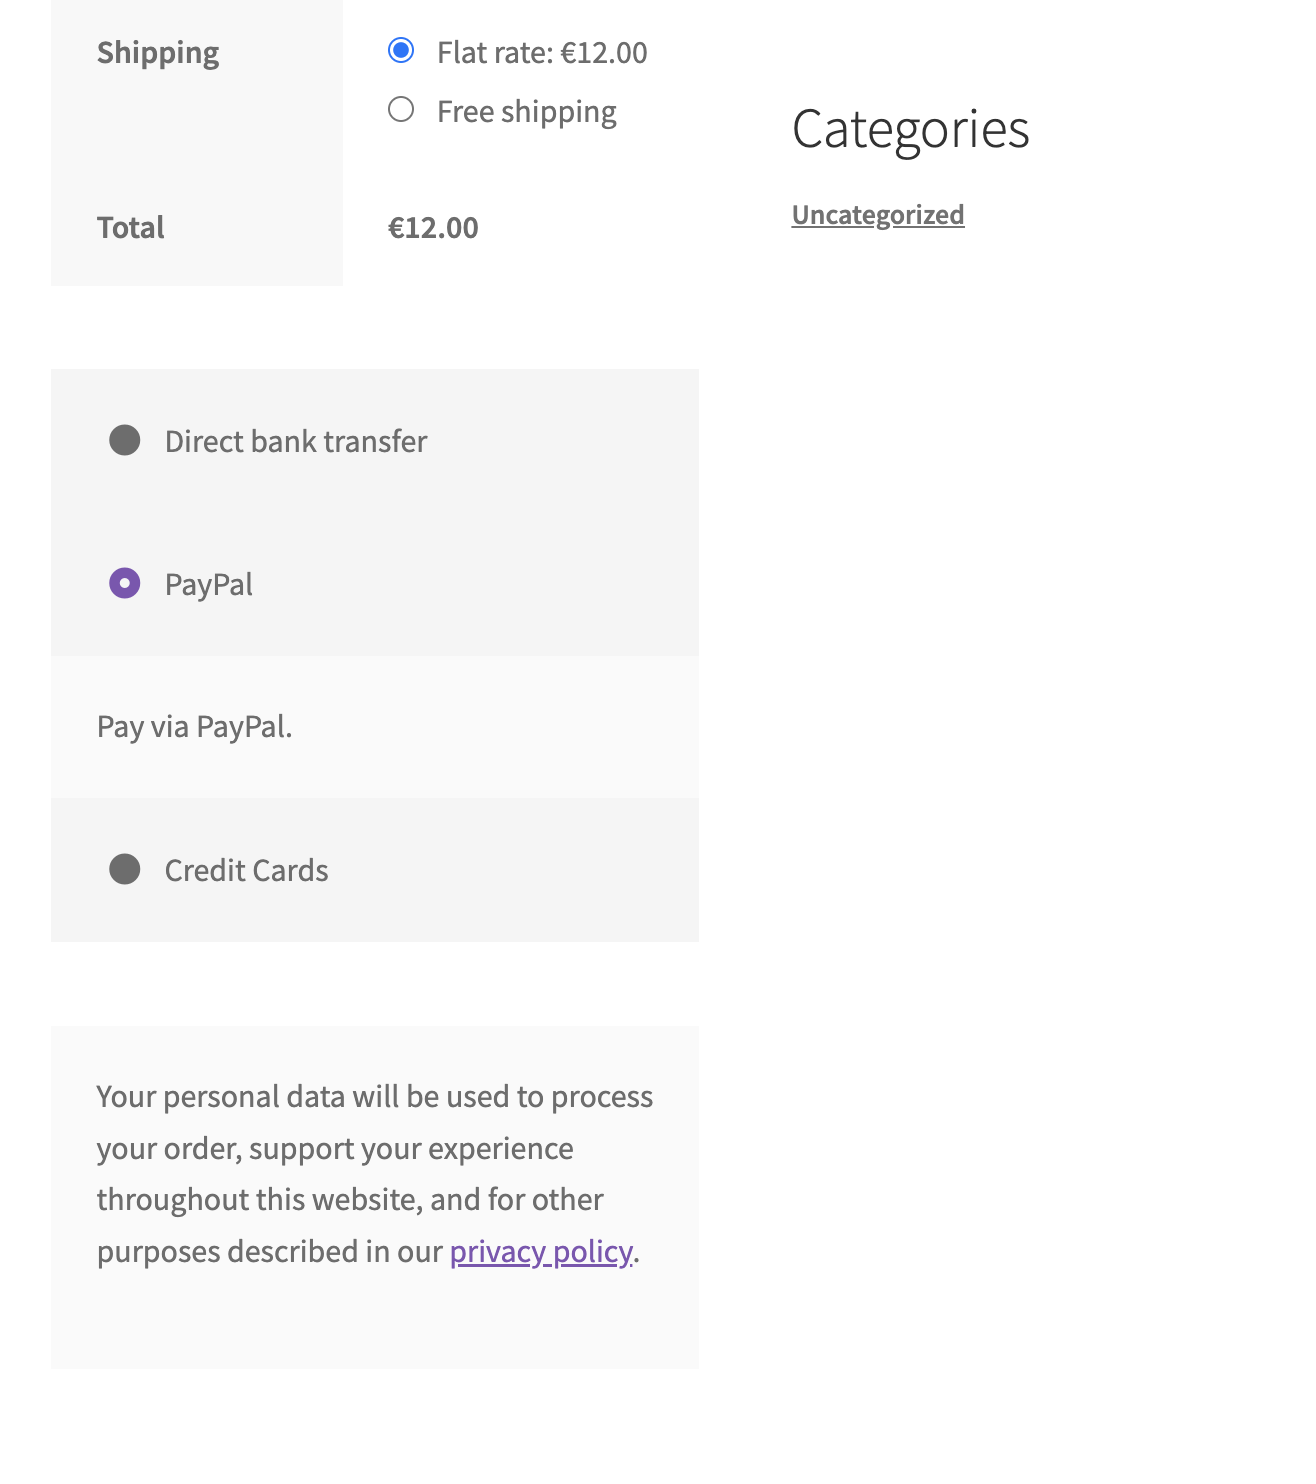Click the Direct bank transfer radio circle
1316x1484 pixels.
coord(125,440)
